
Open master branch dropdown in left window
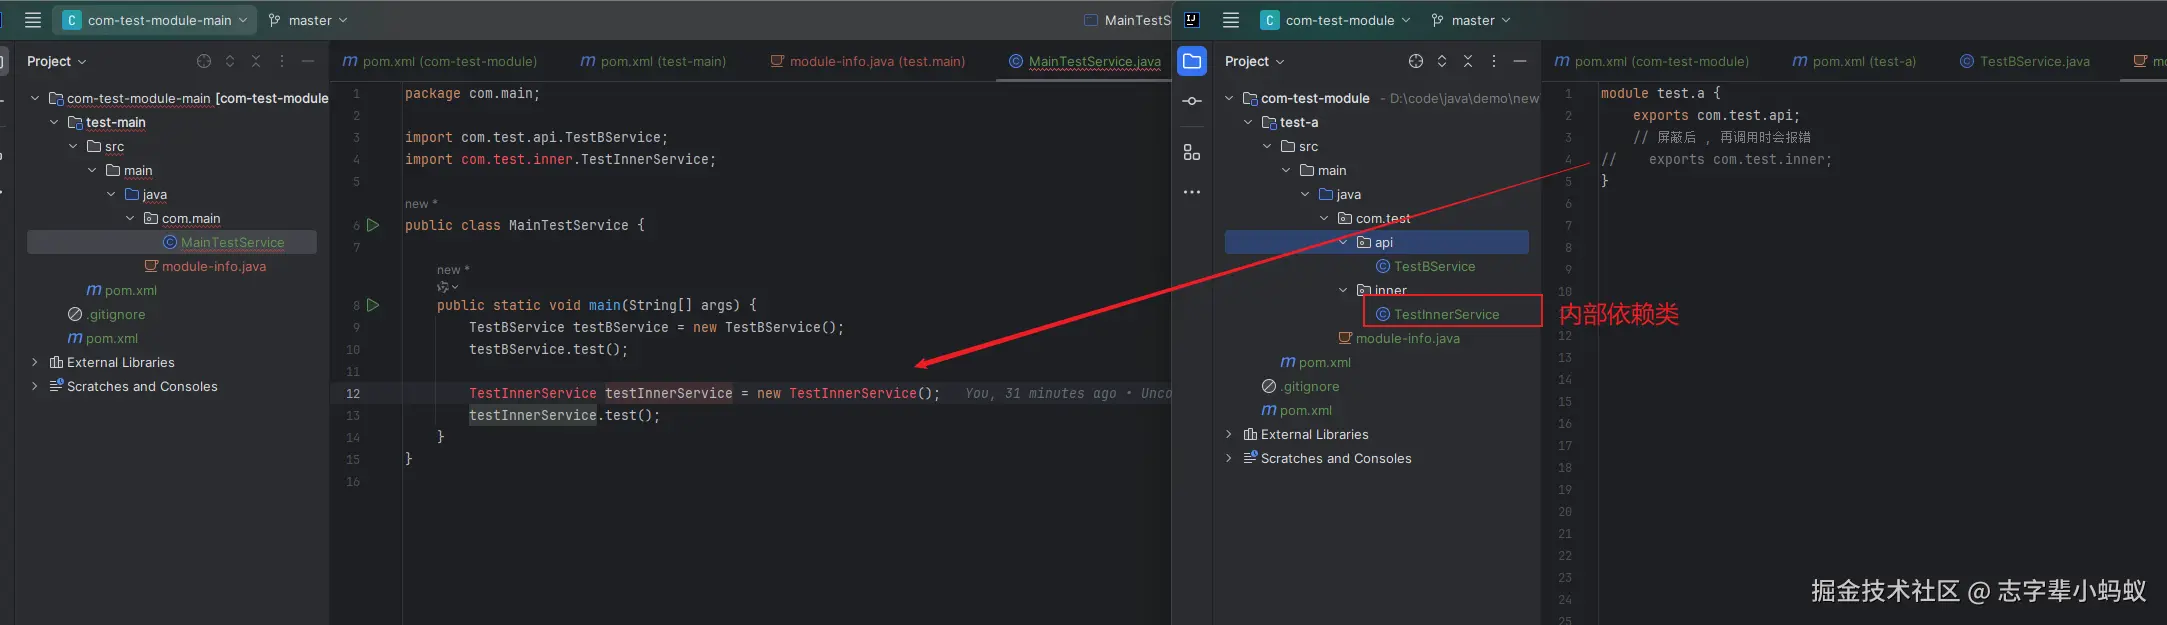tap(308, 20)
